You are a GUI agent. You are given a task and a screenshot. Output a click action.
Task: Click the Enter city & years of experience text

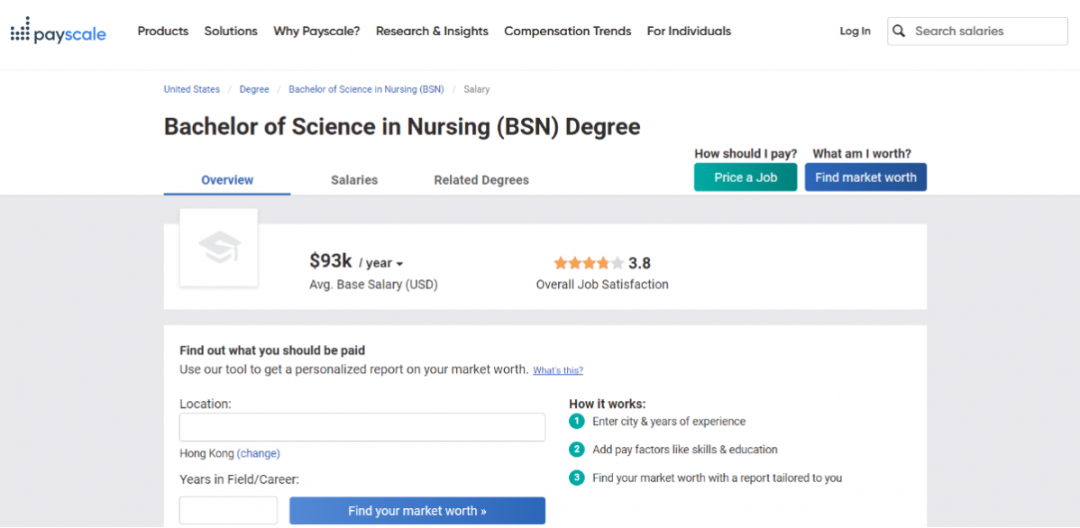(x=669, y=421)
